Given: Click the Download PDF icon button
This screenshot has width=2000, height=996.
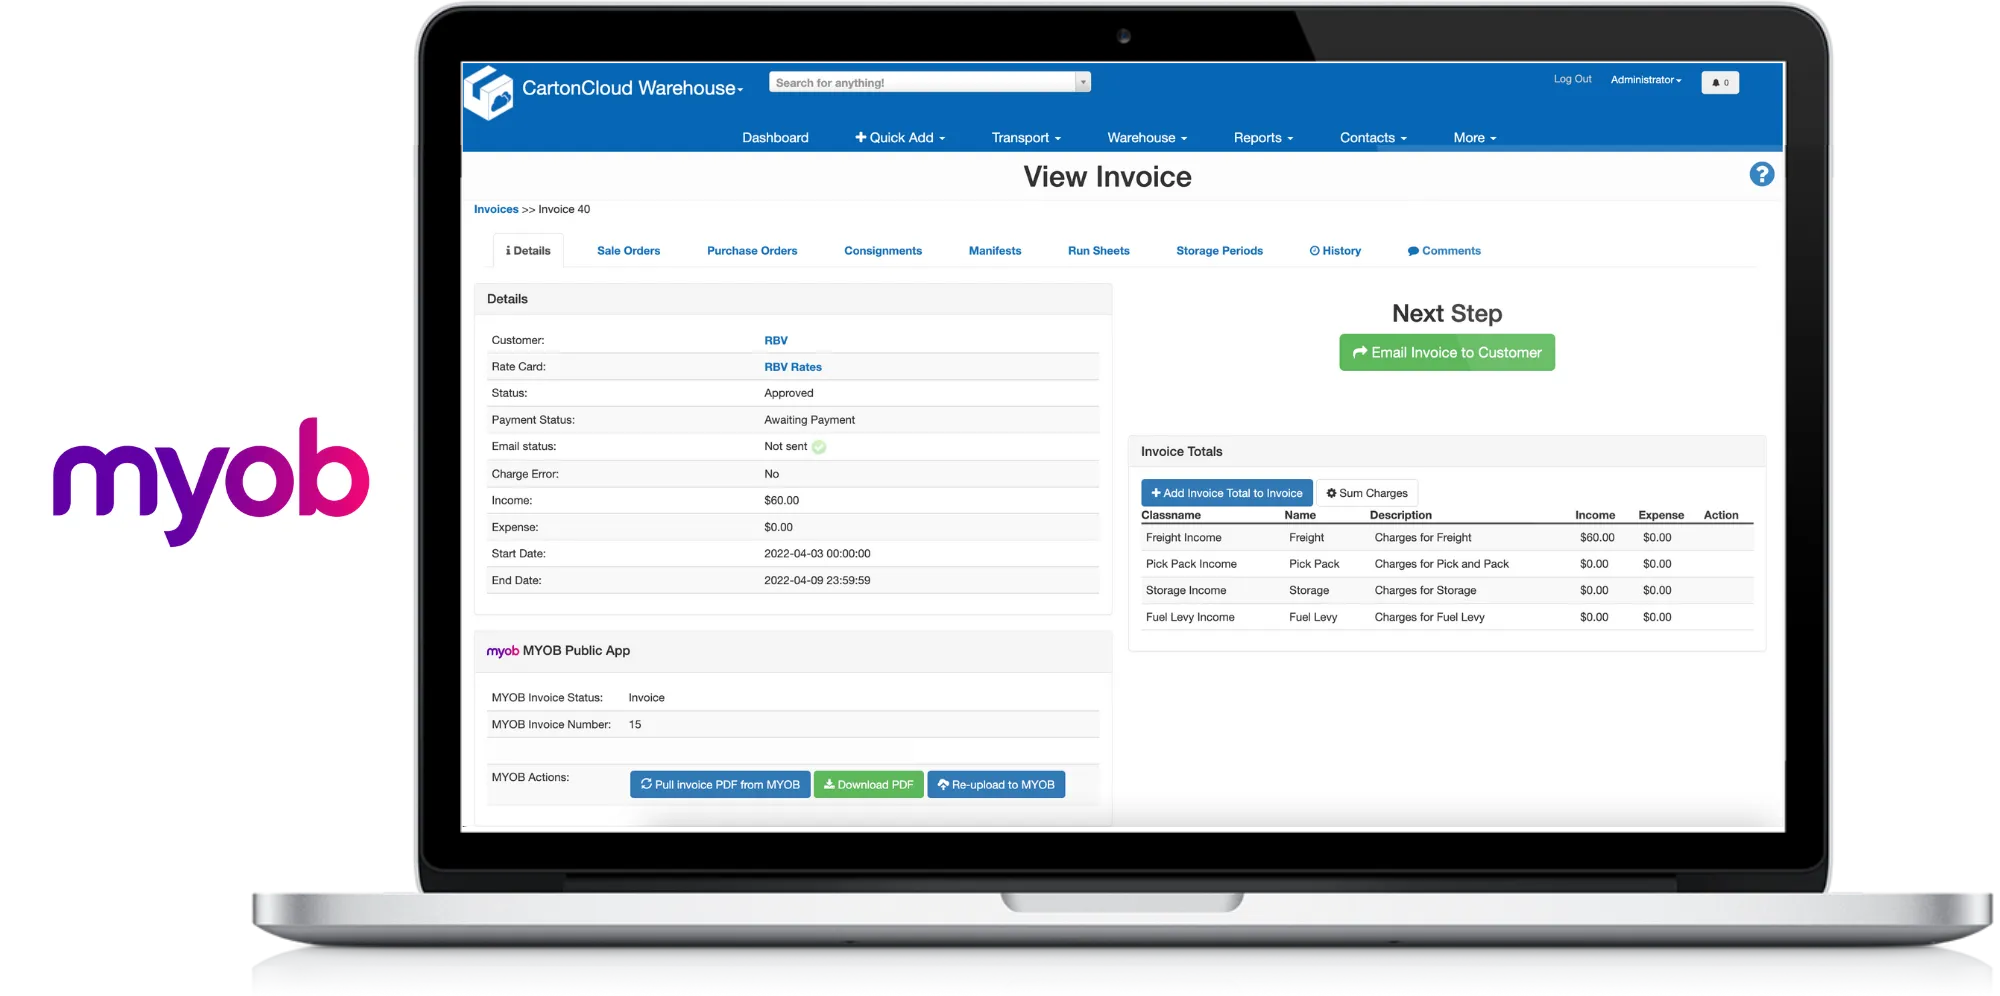Looking at the screenshot, I should point(828,784).
